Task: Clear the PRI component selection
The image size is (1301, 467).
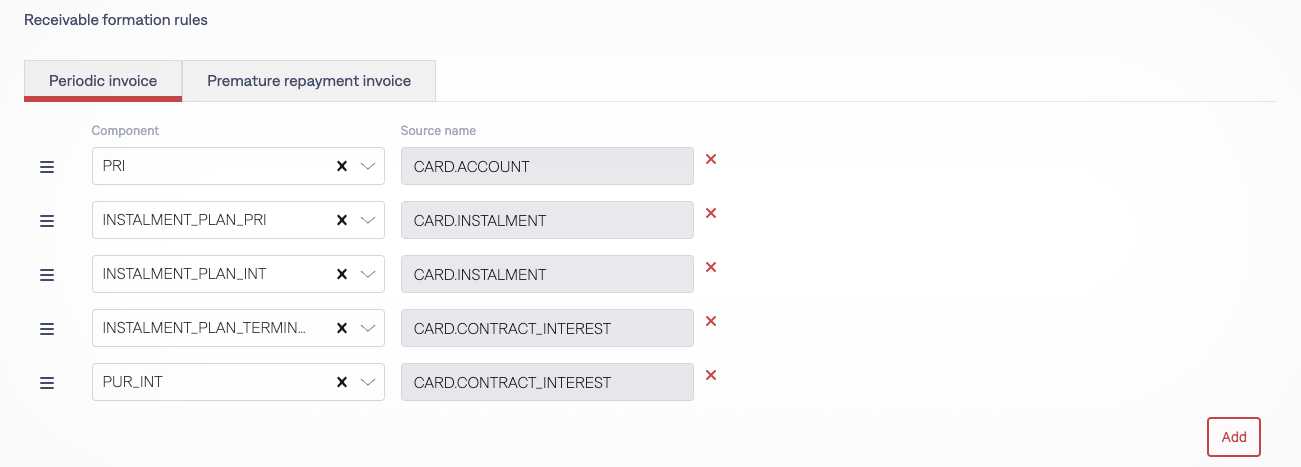Action: point(341,167)
